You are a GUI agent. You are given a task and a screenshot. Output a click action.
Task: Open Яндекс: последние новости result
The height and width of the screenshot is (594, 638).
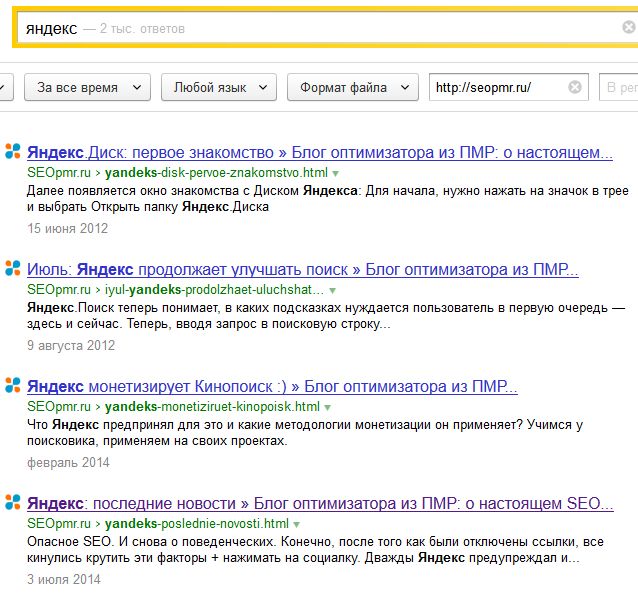click(320, 503)
